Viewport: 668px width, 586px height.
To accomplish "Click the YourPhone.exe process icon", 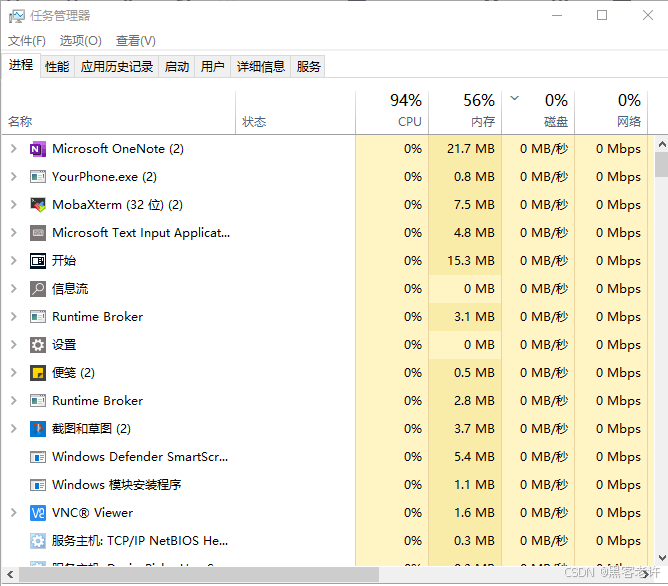I will tap(38, 177).
